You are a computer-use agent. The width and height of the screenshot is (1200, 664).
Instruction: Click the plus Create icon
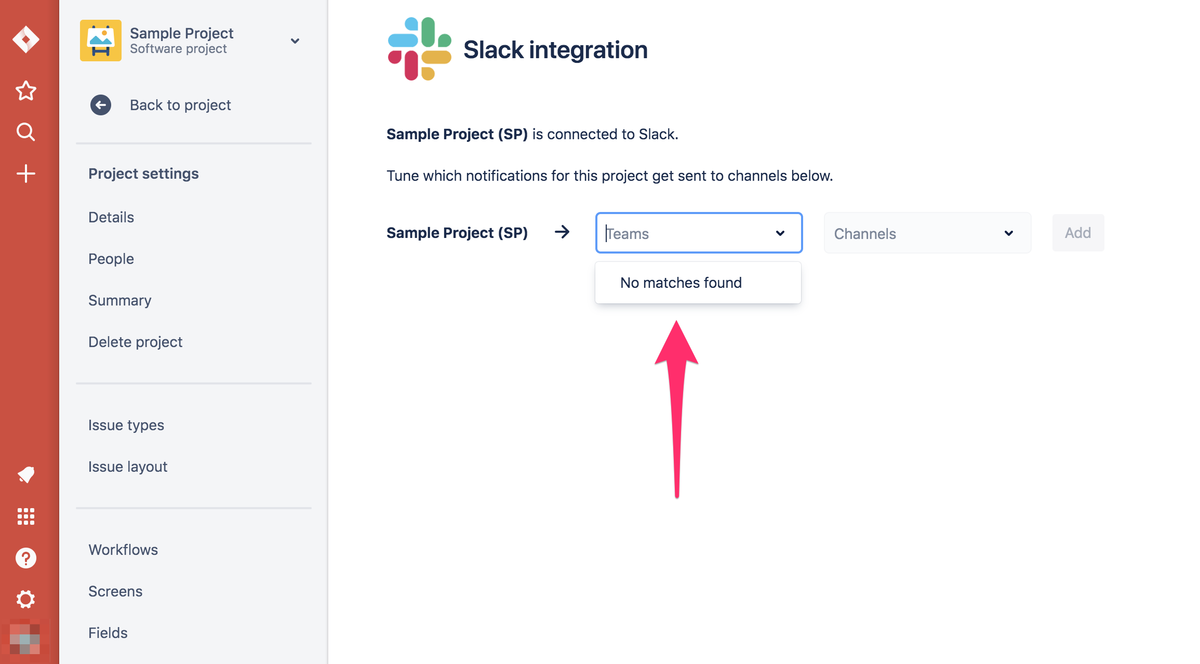pyautogui.click(x=26, y=174)
